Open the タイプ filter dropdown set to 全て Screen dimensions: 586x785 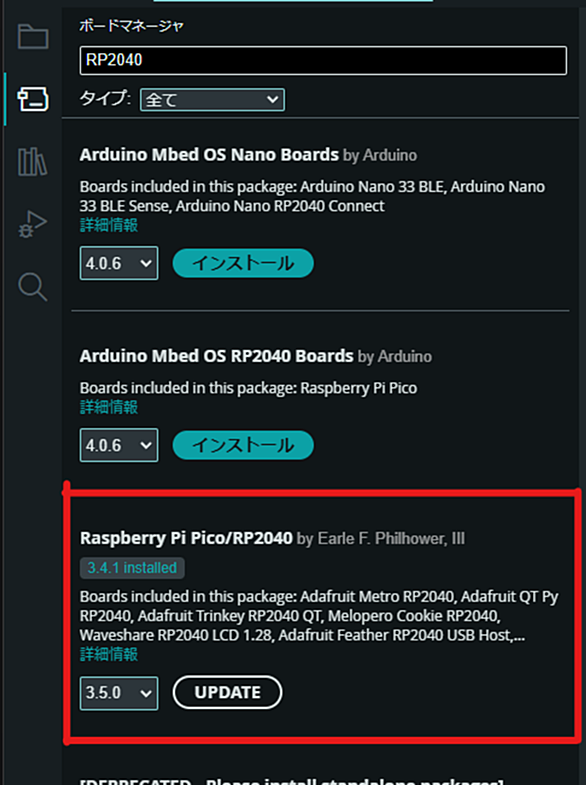tap(212, 100)
